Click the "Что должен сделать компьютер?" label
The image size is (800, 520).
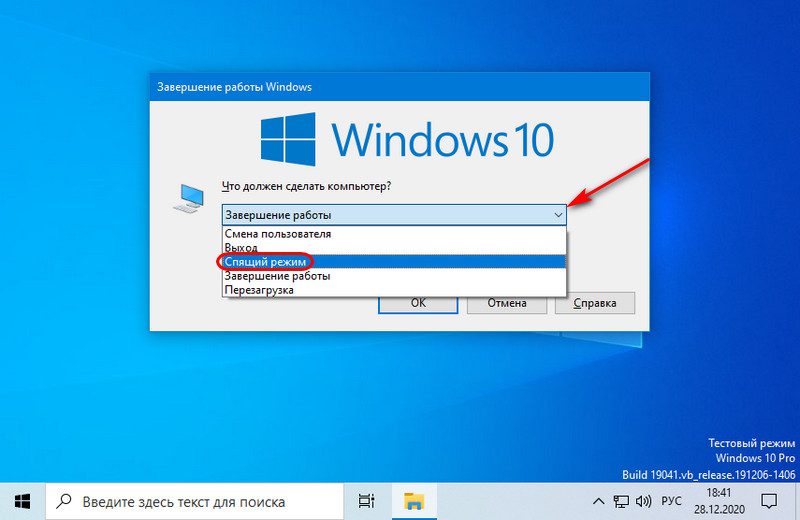coord(306,186)
